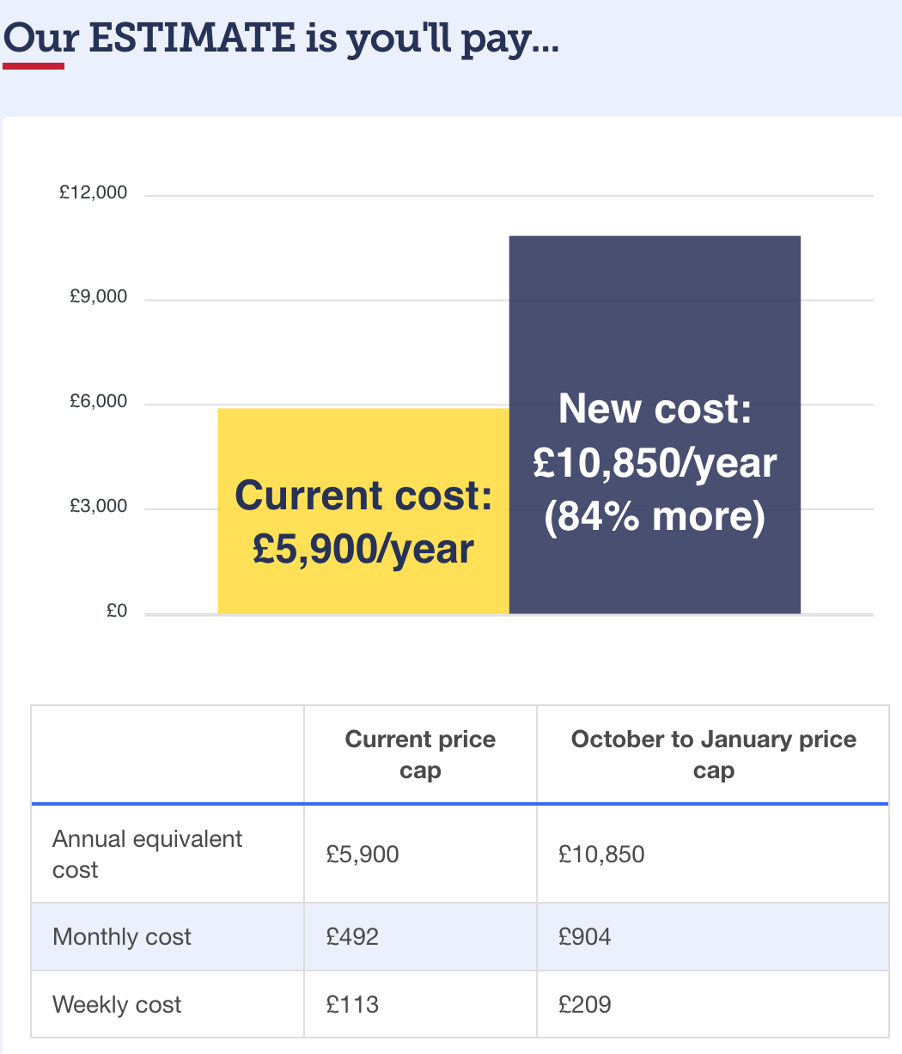
Task: Click the 'Monthly cost' row label
Action: (122, 936)
